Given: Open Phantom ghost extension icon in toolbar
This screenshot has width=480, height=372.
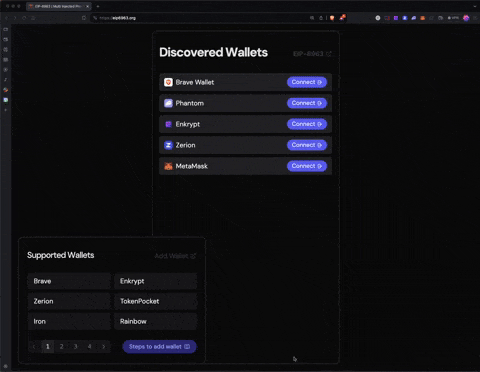Looking at the screenshot, I should [413, 18].
